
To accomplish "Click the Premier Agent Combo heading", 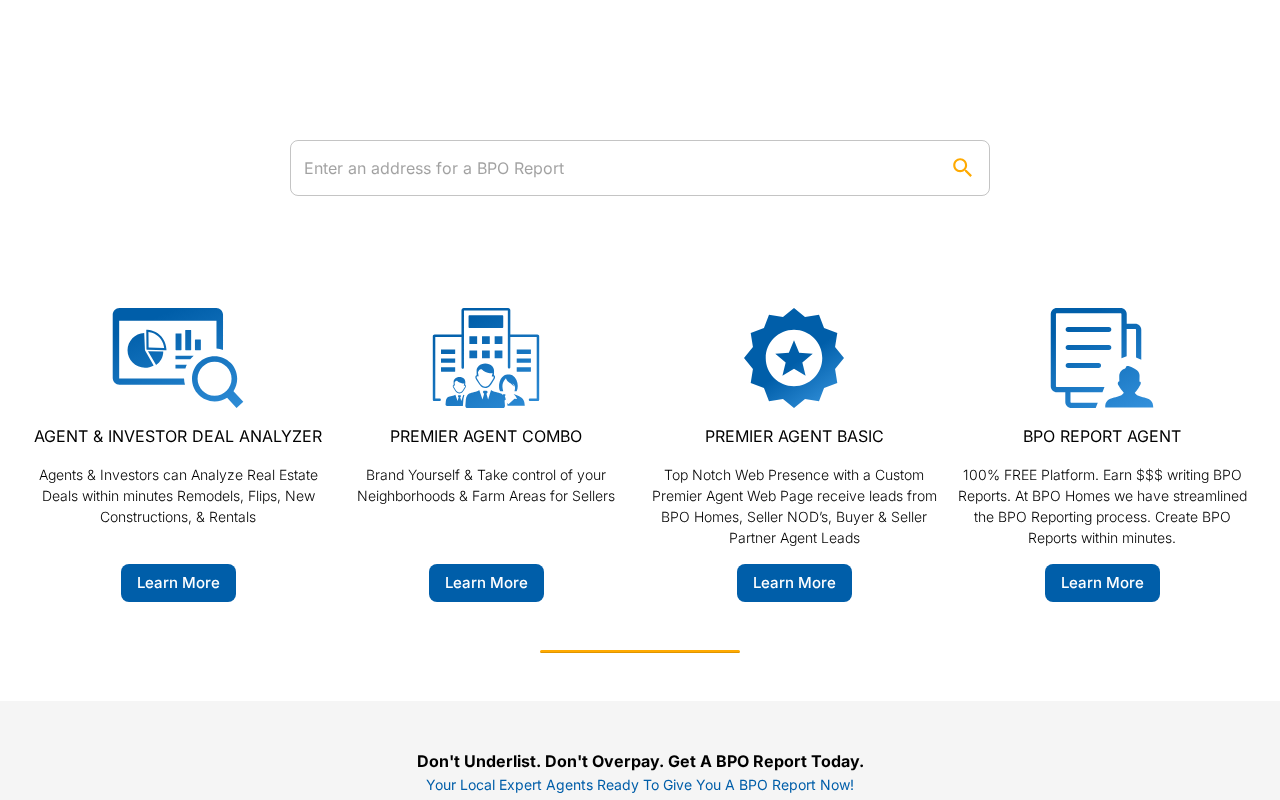I will (x=486, y=436).
